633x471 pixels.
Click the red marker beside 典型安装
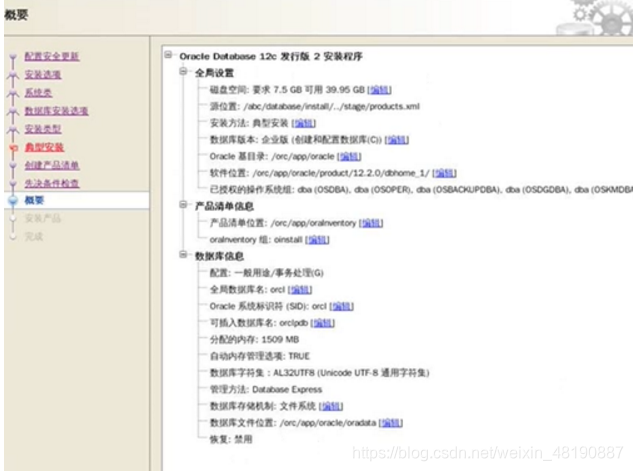[13, 148]
